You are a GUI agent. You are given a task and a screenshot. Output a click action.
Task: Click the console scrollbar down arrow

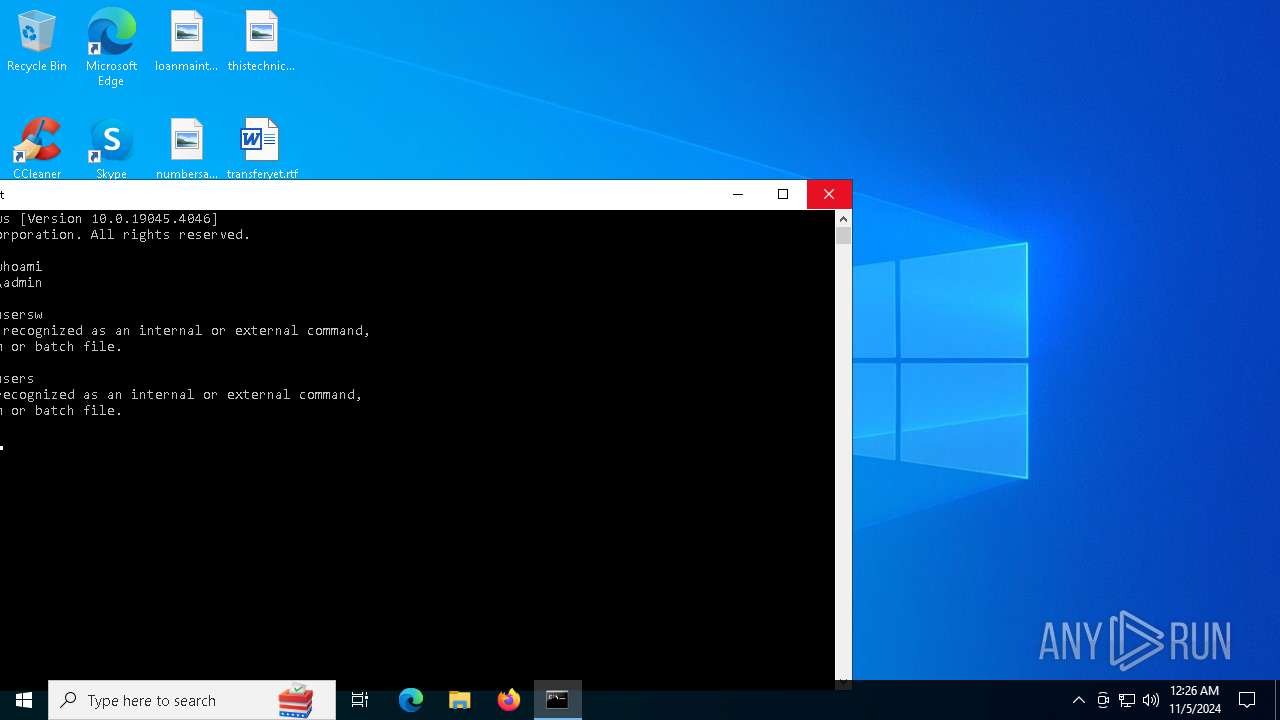[x=843, y=681]
